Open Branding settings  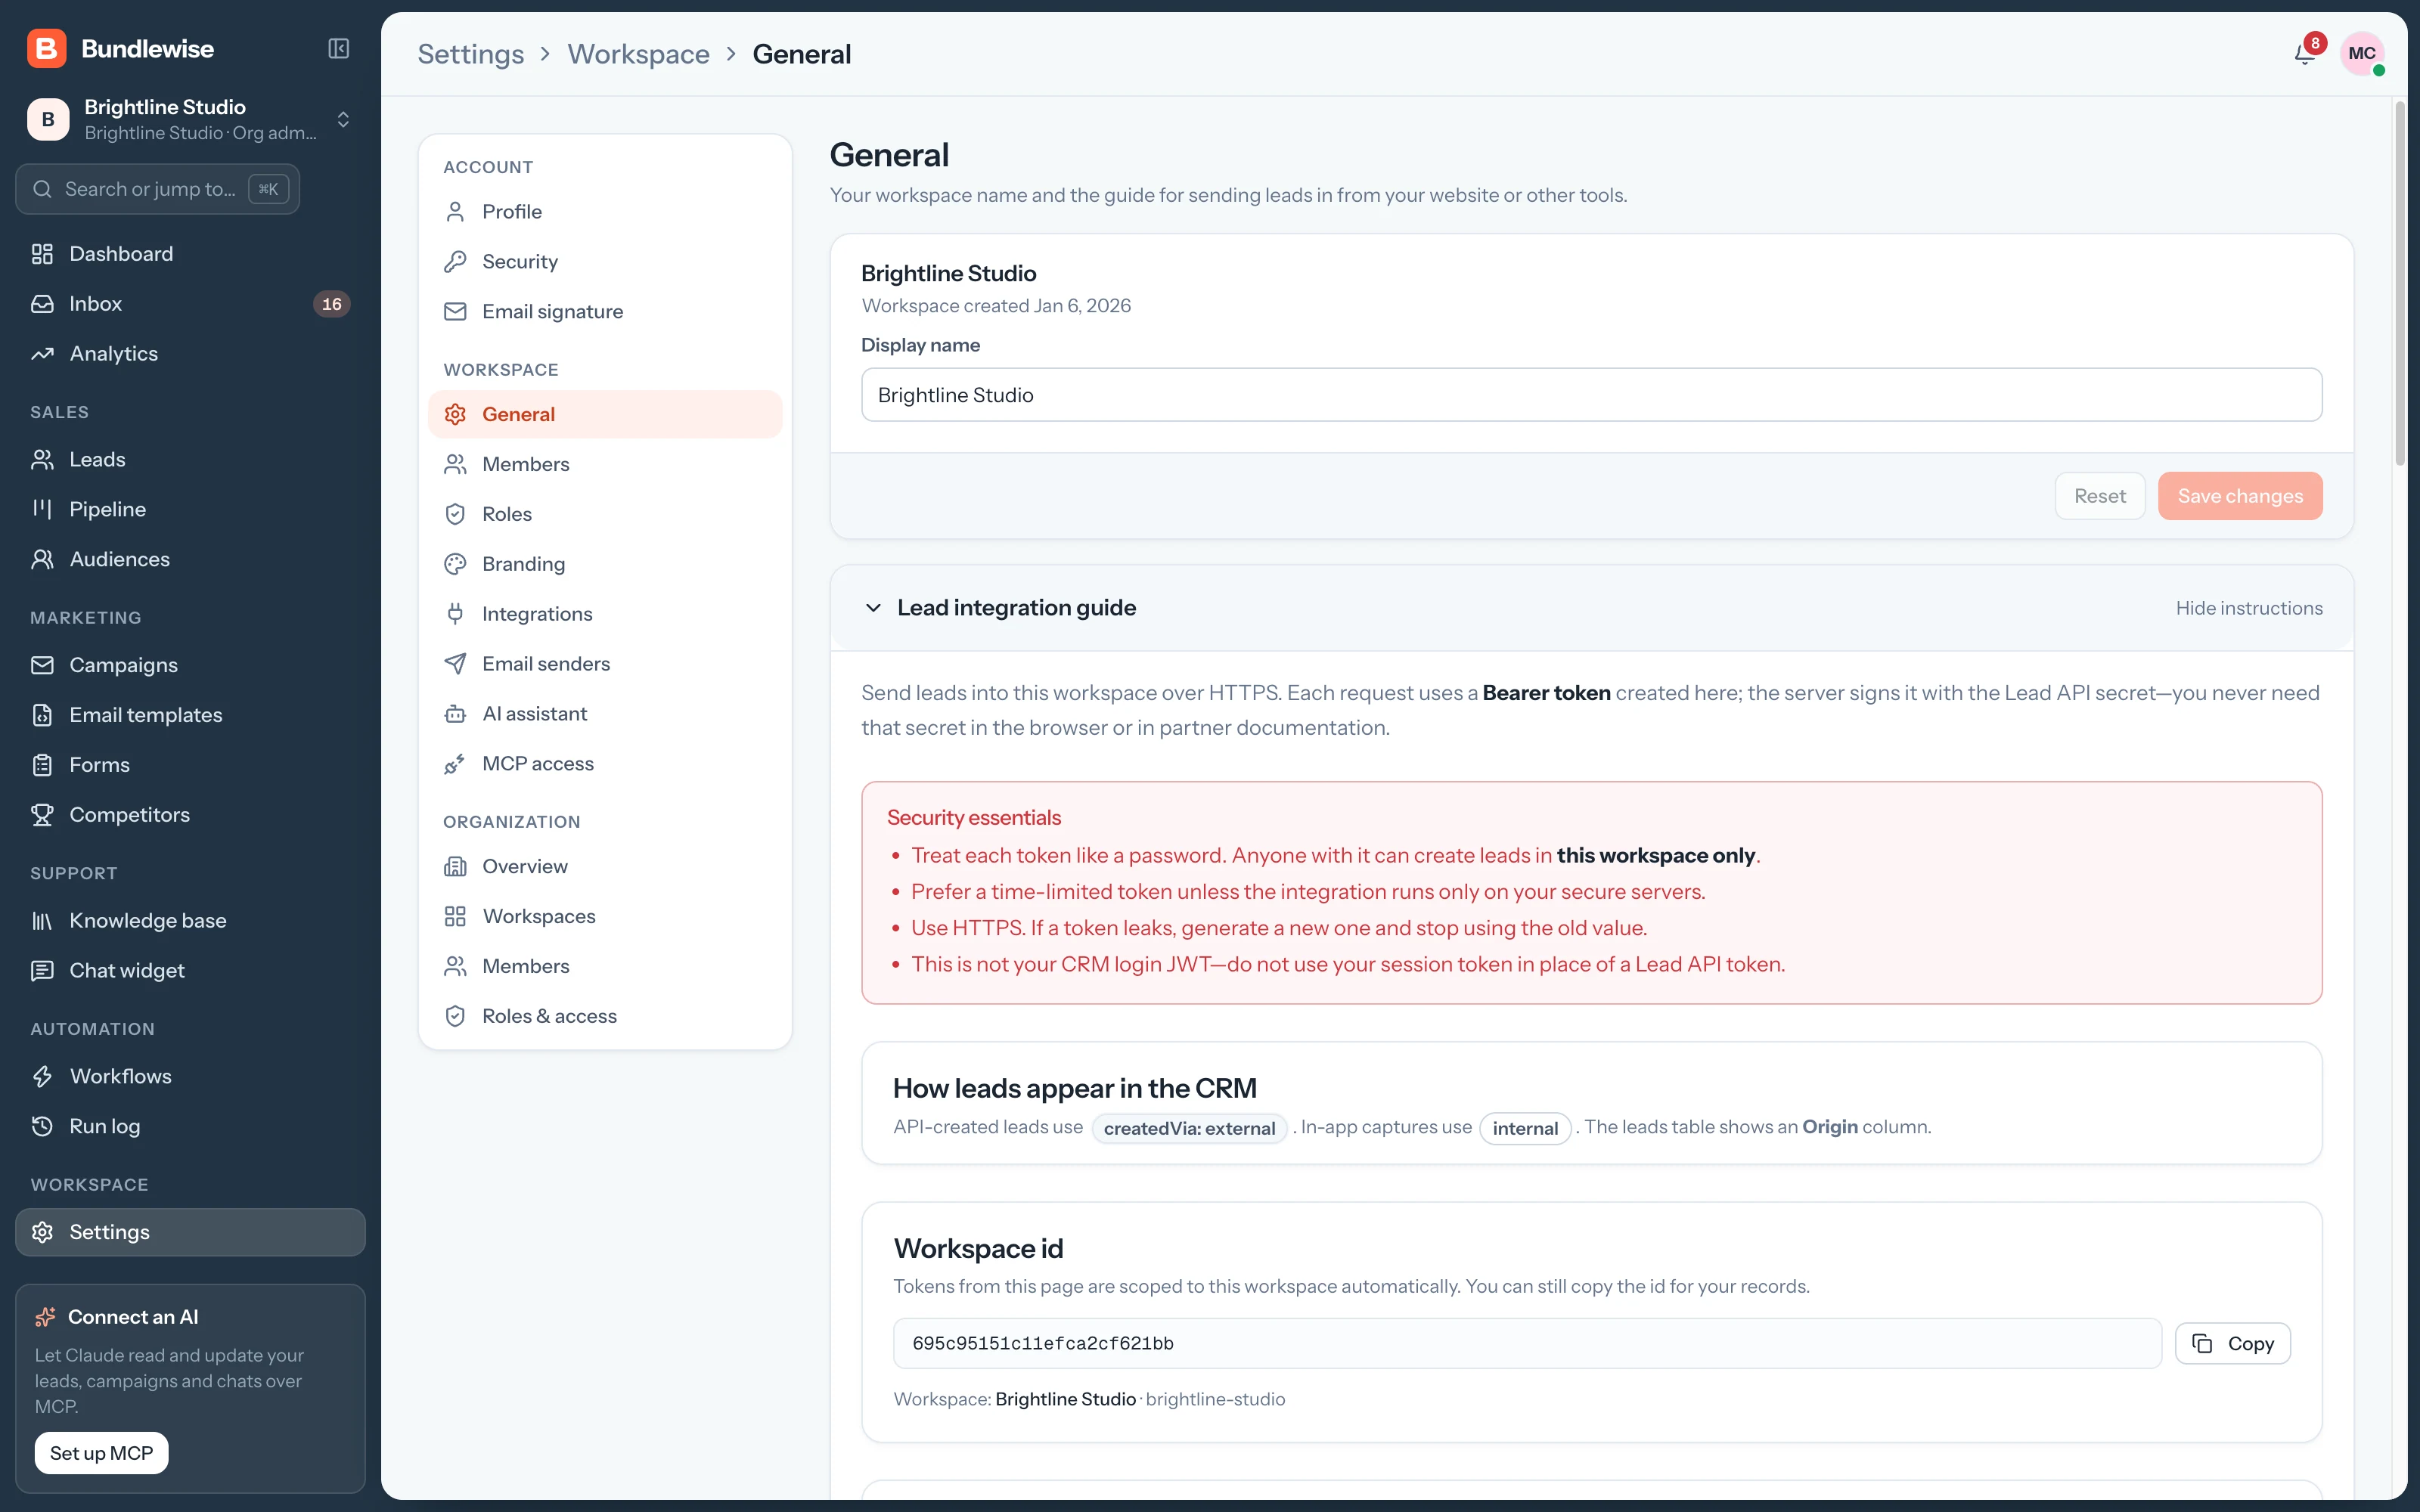tap(605, 564)
